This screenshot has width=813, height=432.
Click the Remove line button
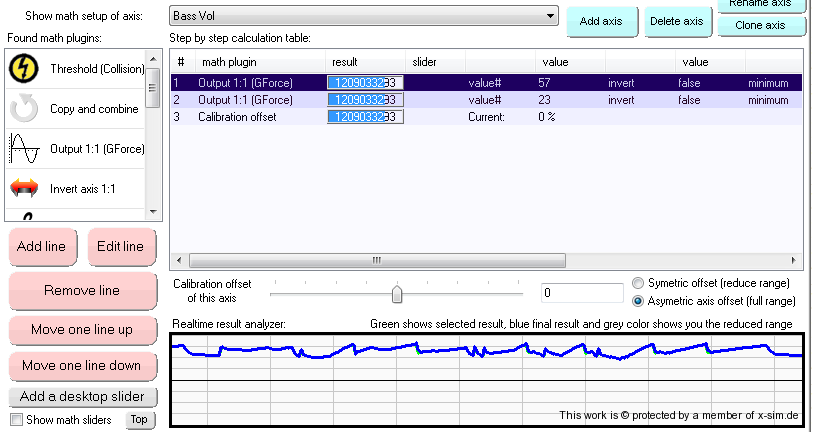pos(82,291)
